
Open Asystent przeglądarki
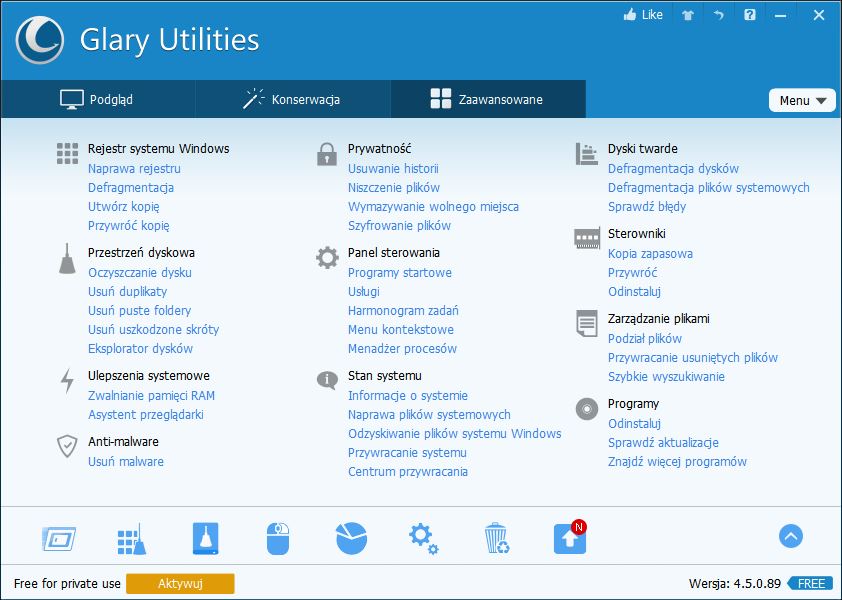[x=146, y=415]
